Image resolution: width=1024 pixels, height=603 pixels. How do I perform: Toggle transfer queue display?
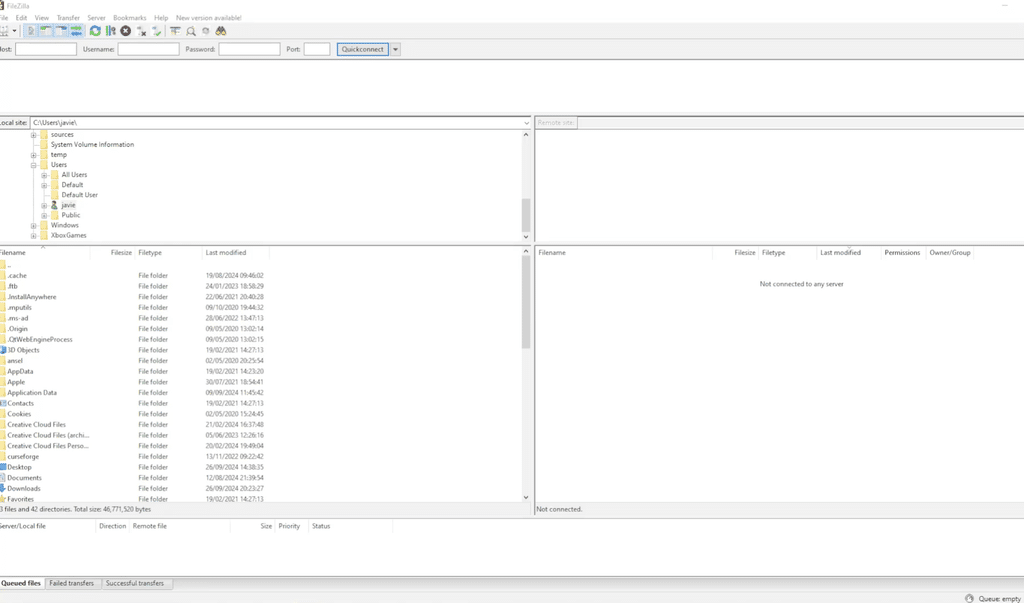click(x=76, y=31)
